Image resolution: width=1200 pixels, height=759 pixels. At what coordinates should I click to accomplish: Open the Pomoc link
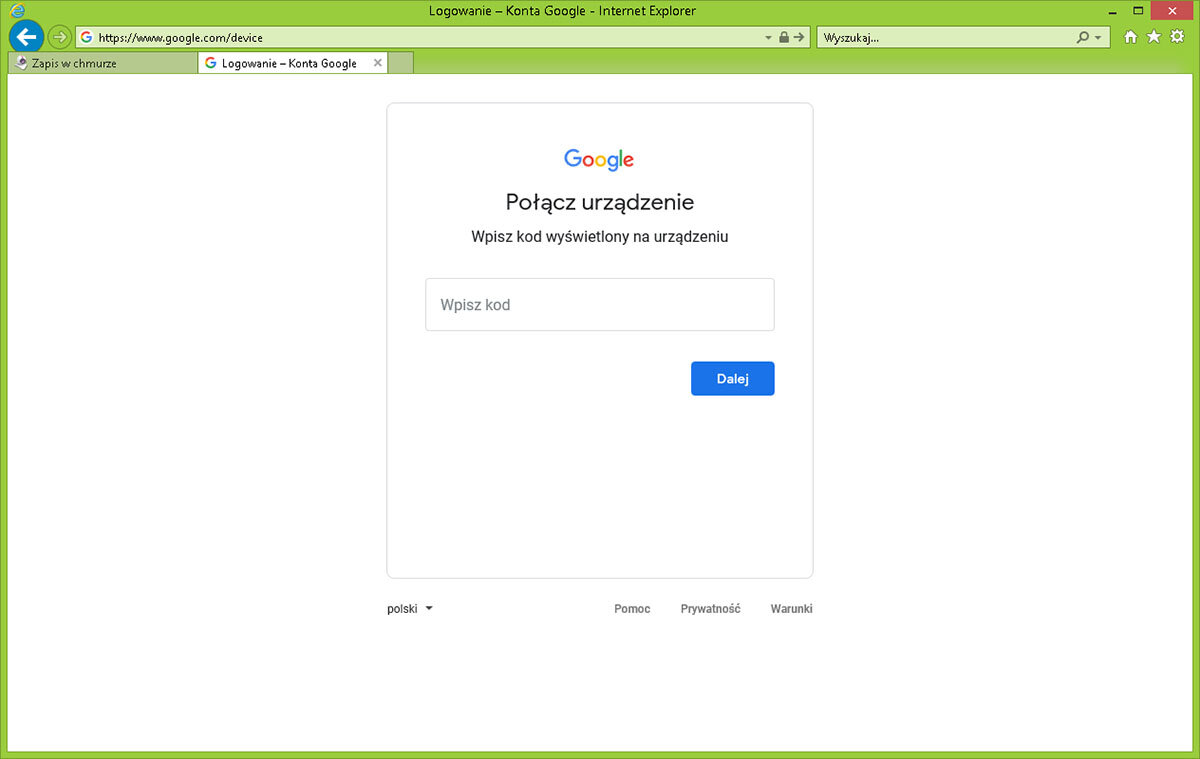pos(632,609)
